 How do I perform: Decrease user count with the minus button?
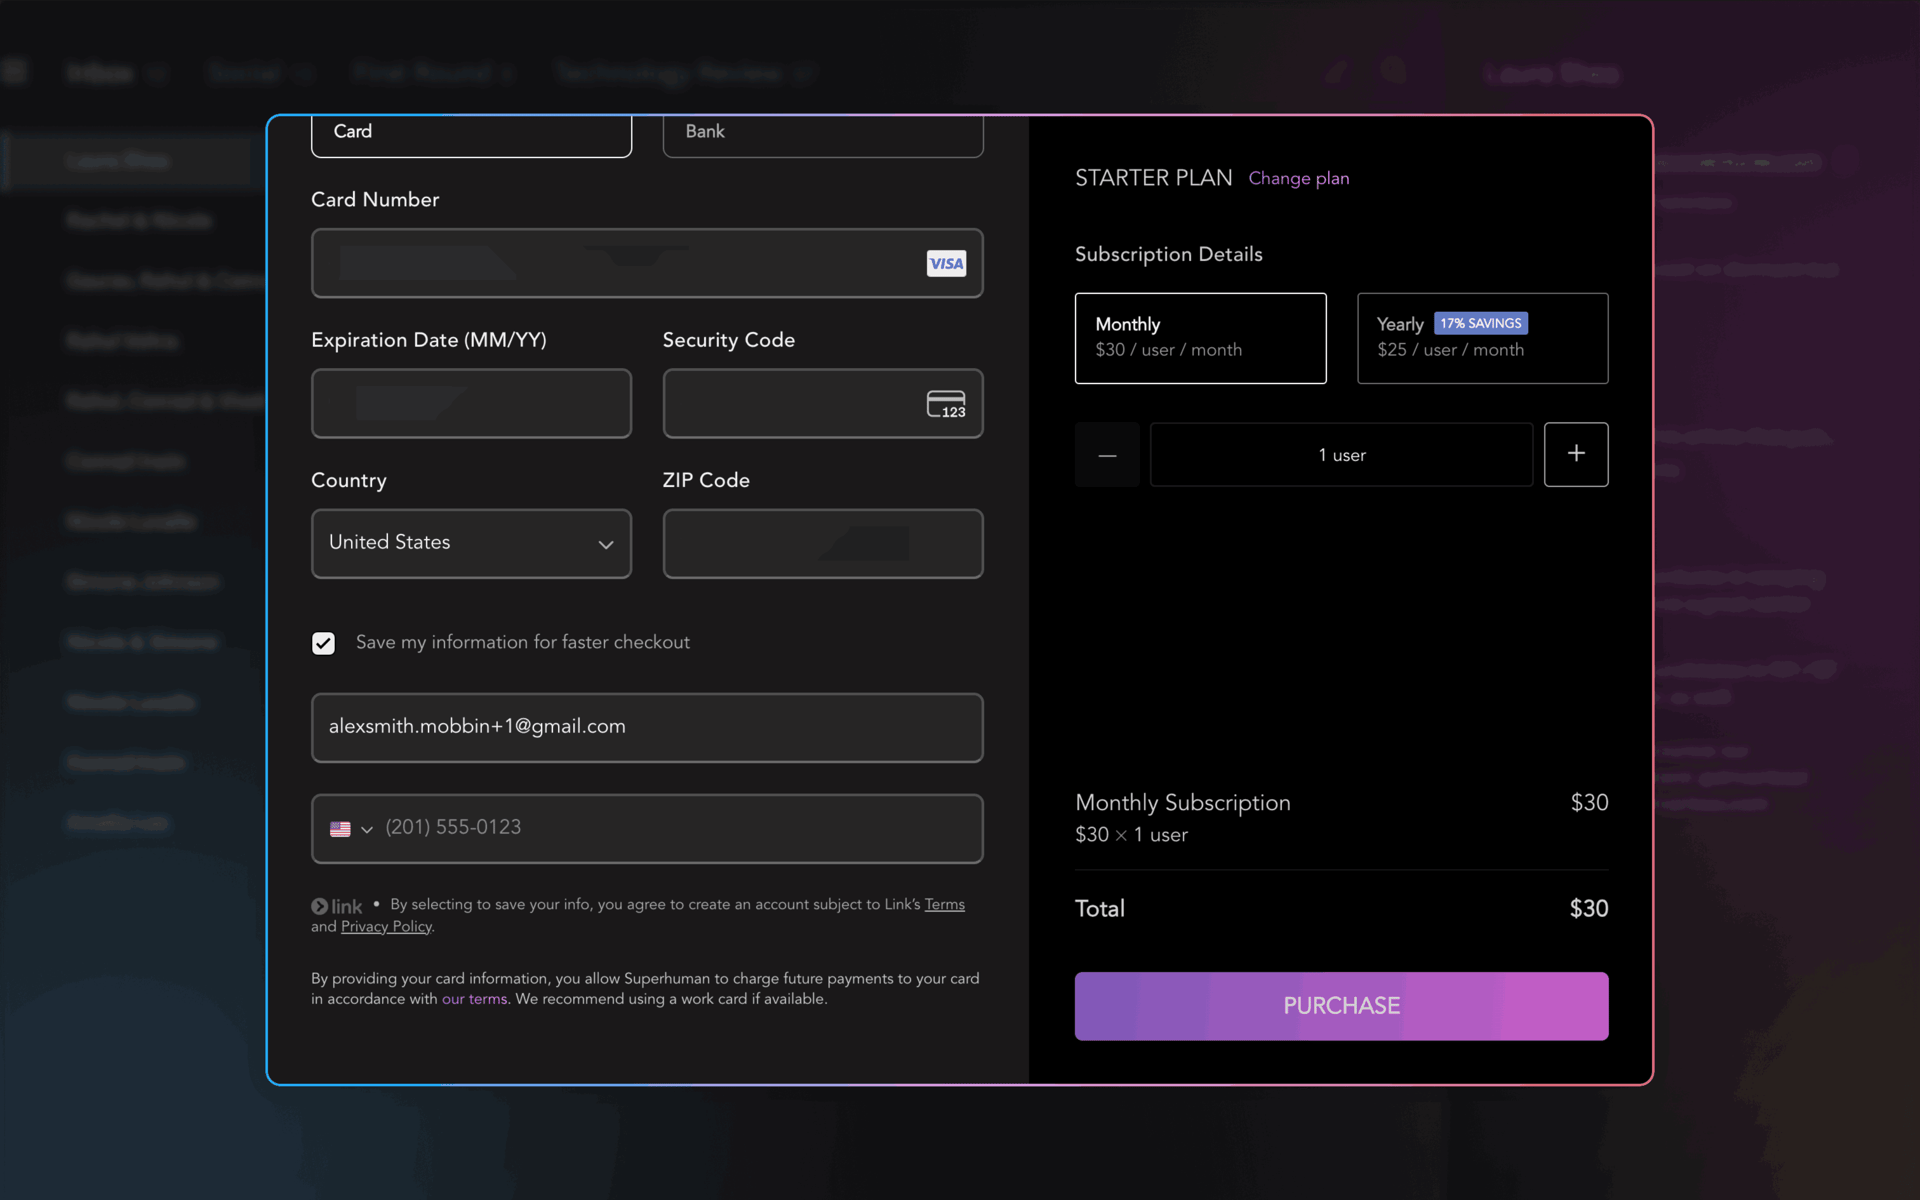pos(1107,454)
